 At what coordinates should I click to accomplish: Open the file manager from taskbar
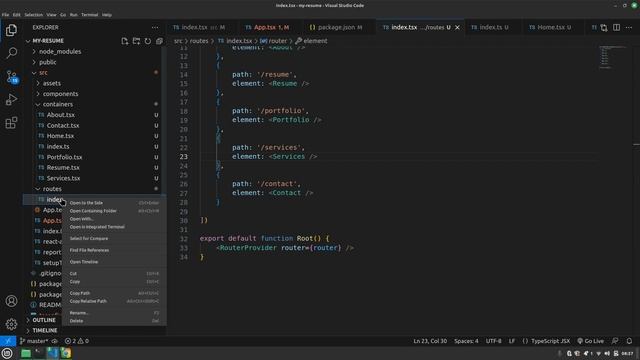click(26, 353)
